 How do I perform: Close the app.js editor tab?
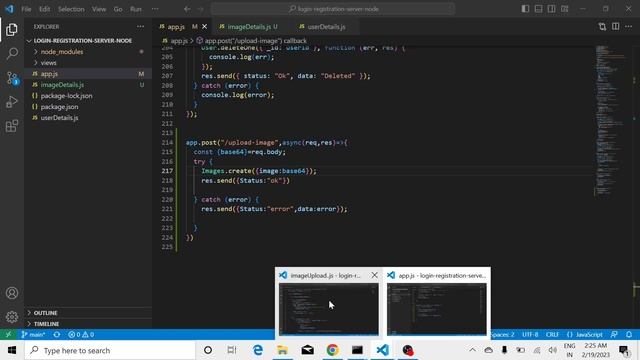pos(204,27)
